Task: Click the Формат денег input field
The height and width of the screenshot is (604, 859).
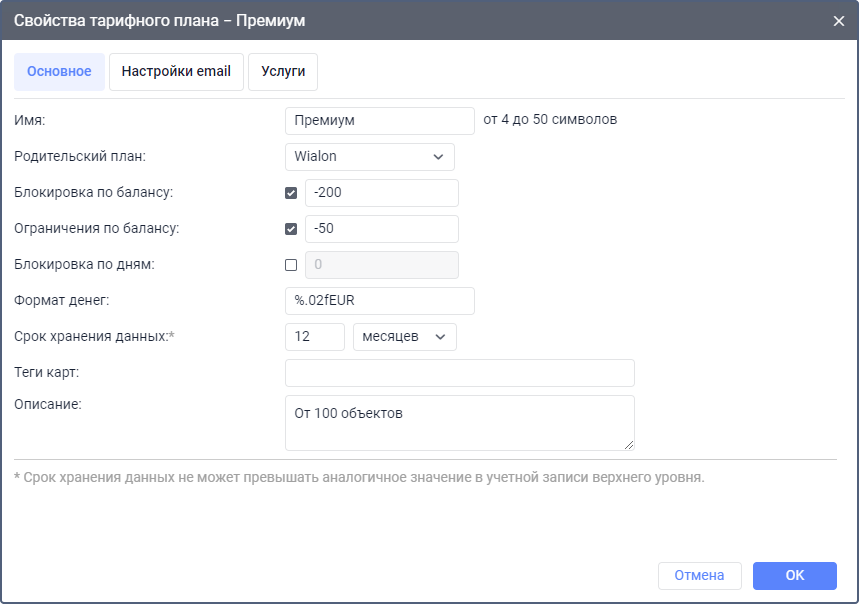Action: [379, 301]
